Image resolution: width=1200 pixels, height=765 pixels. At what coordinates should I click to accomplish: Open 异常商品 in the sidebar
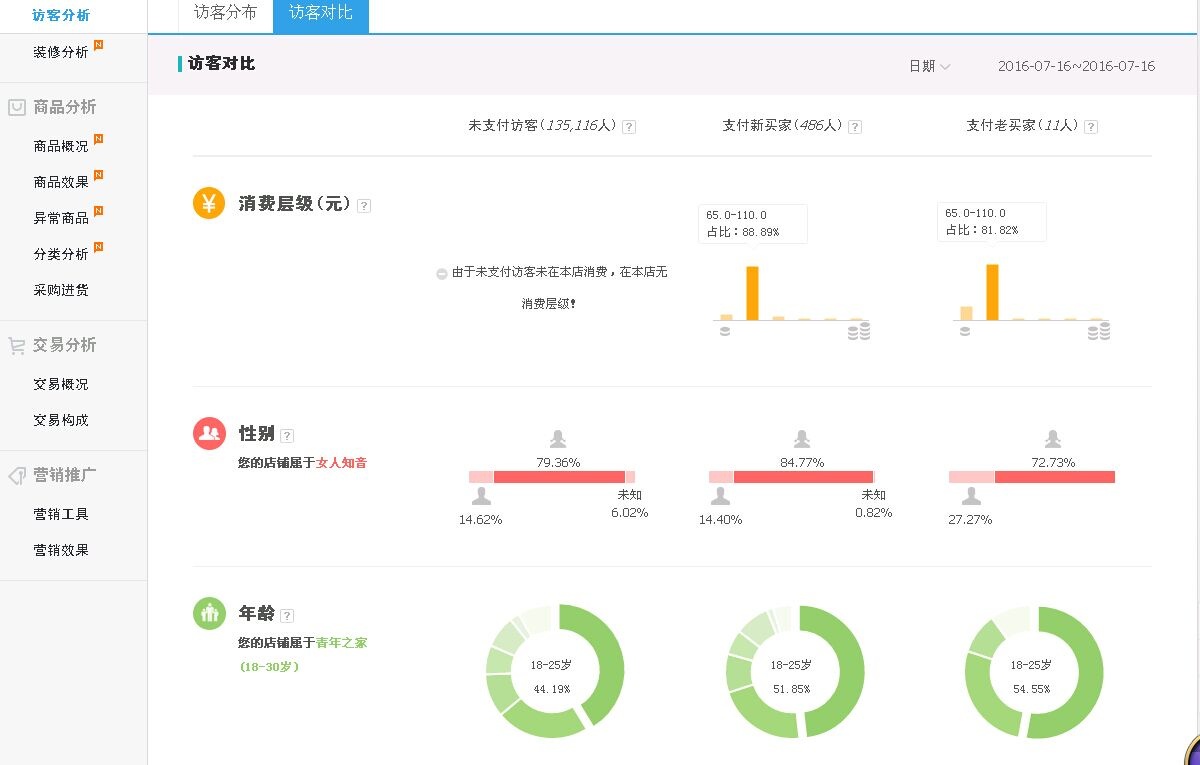pos(61,218)
